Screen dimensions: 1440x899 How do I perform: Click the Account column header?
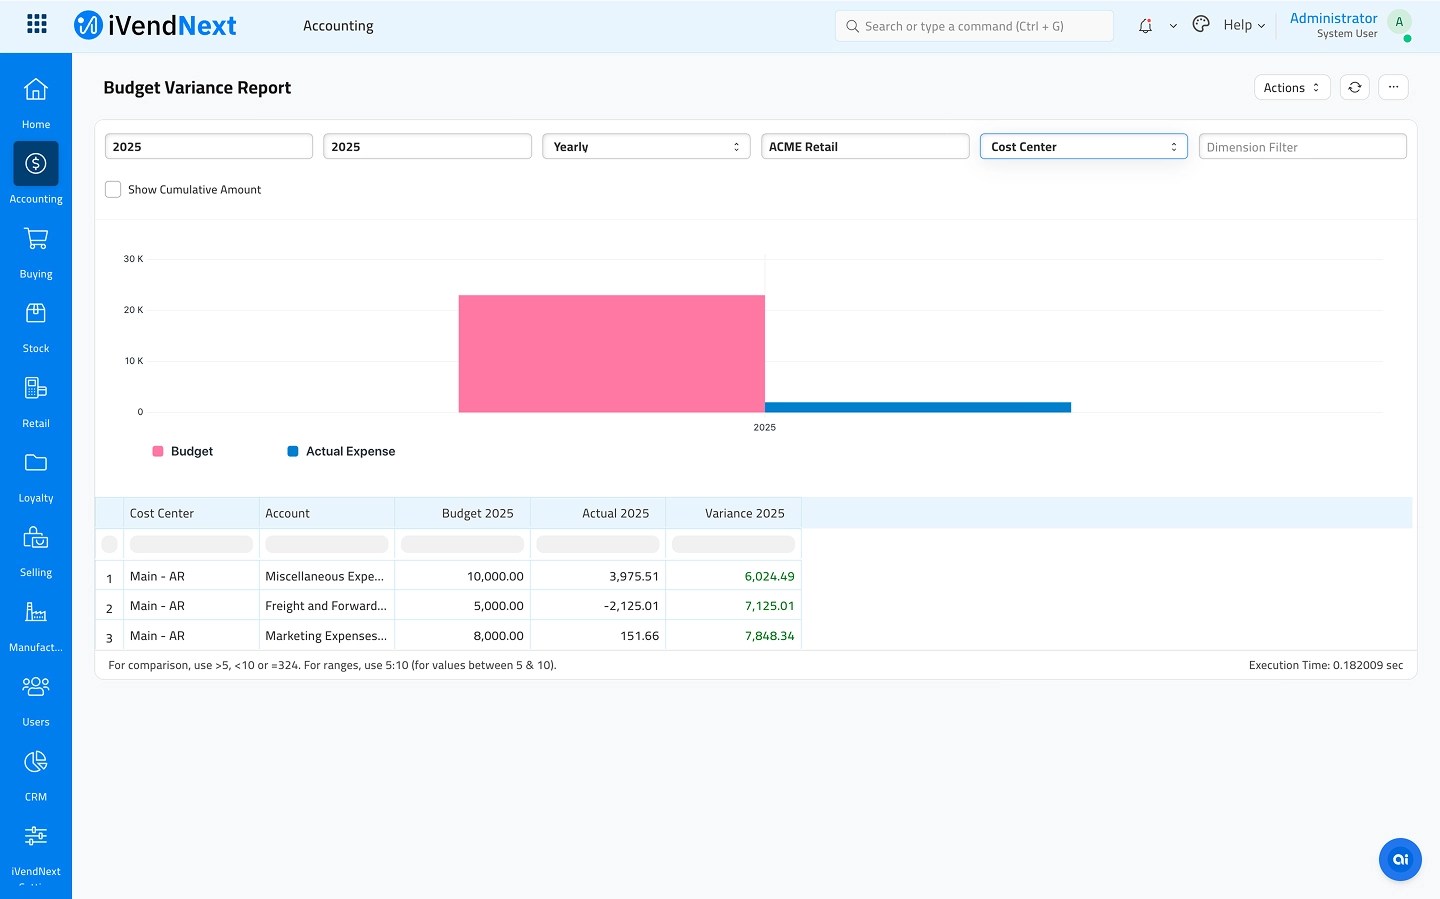click(x=327, y=513)
